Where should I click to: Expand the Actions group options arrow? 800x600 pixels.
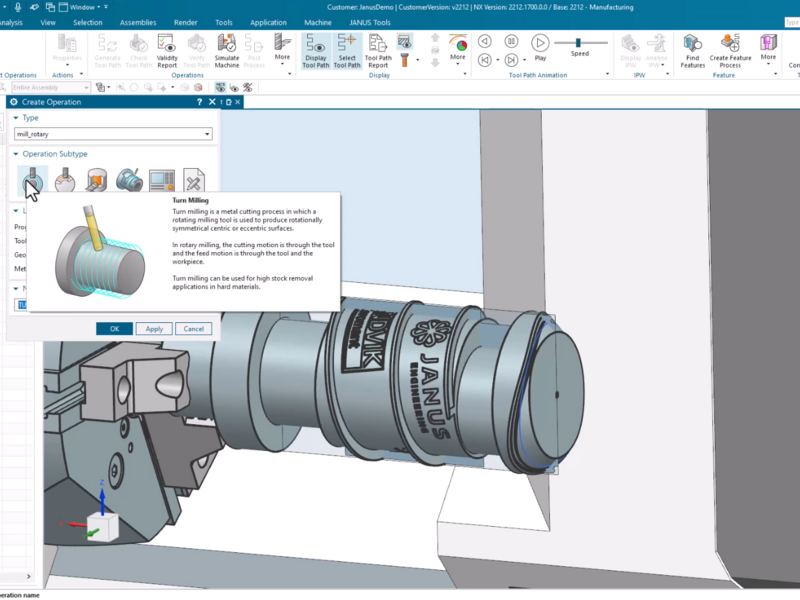click(x=82, y=74)
